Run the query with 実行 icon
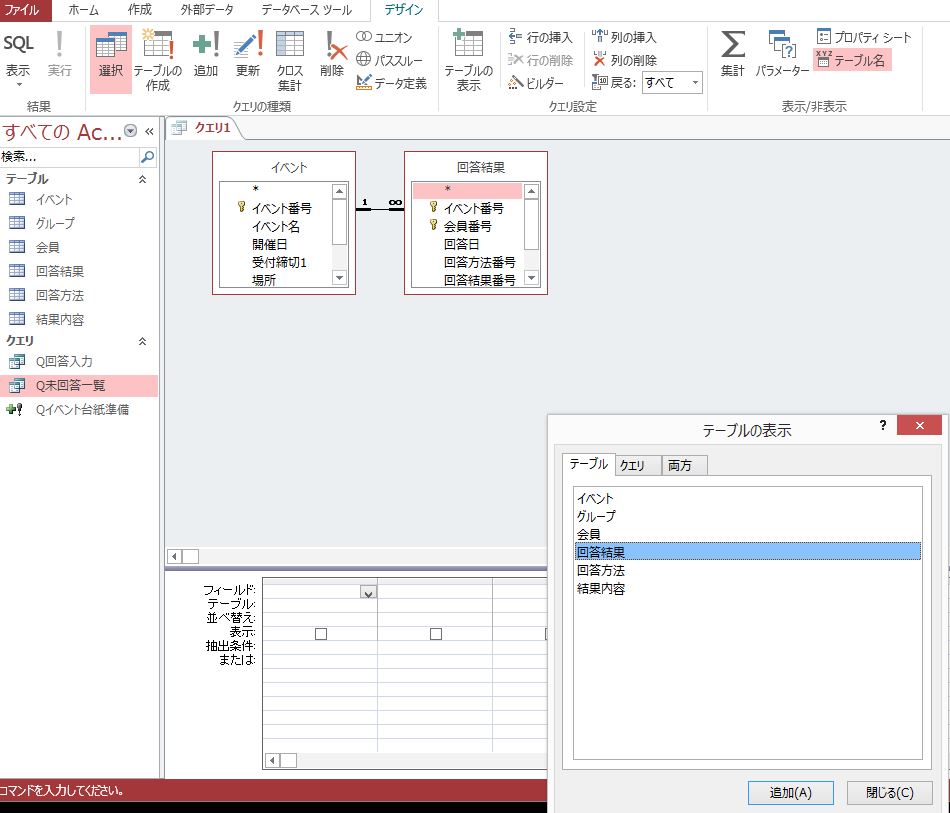Viewport: 950px width, 813px height. click(60, 55)
